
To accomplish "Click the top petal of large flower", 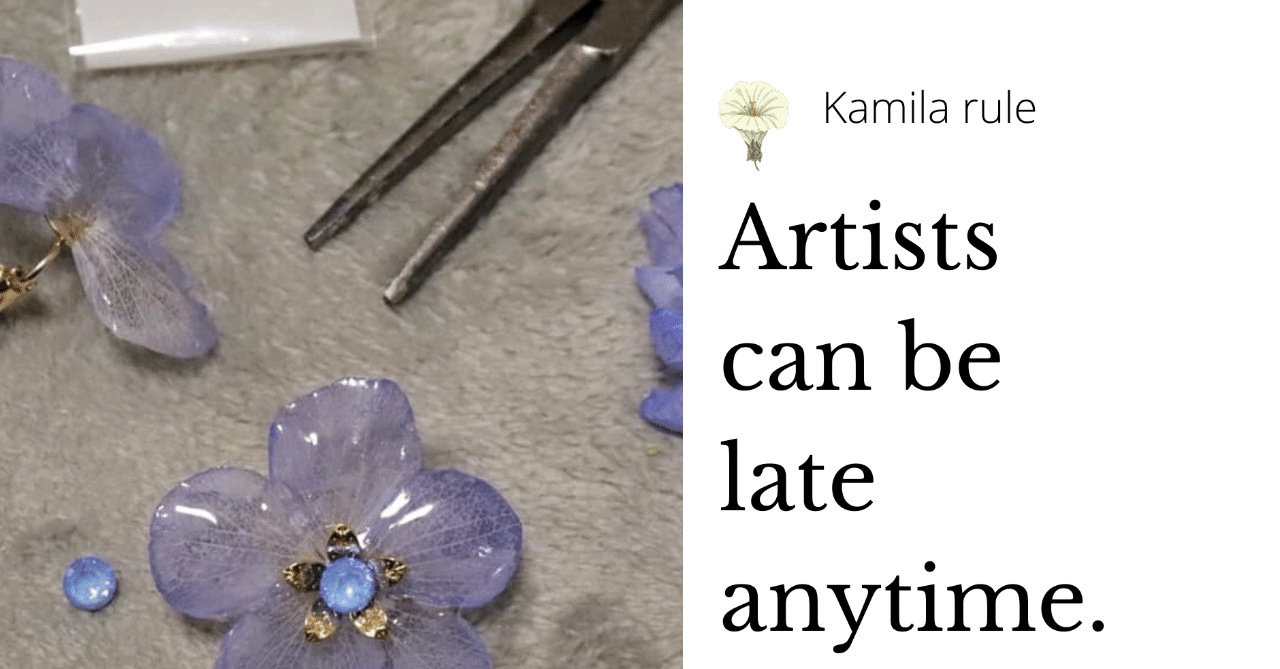I will point(344,448).
